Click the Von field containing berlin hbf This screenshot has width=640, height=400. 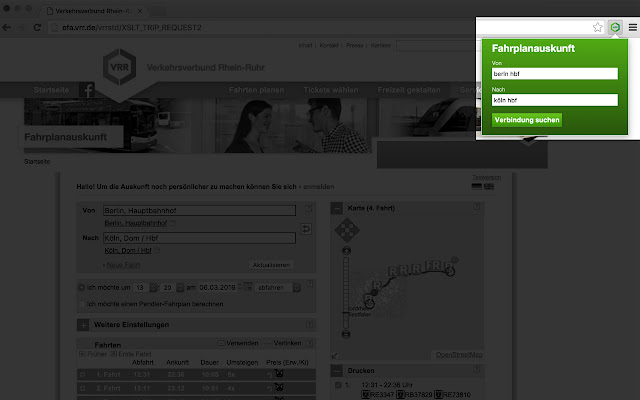click(x=554, y=73)
